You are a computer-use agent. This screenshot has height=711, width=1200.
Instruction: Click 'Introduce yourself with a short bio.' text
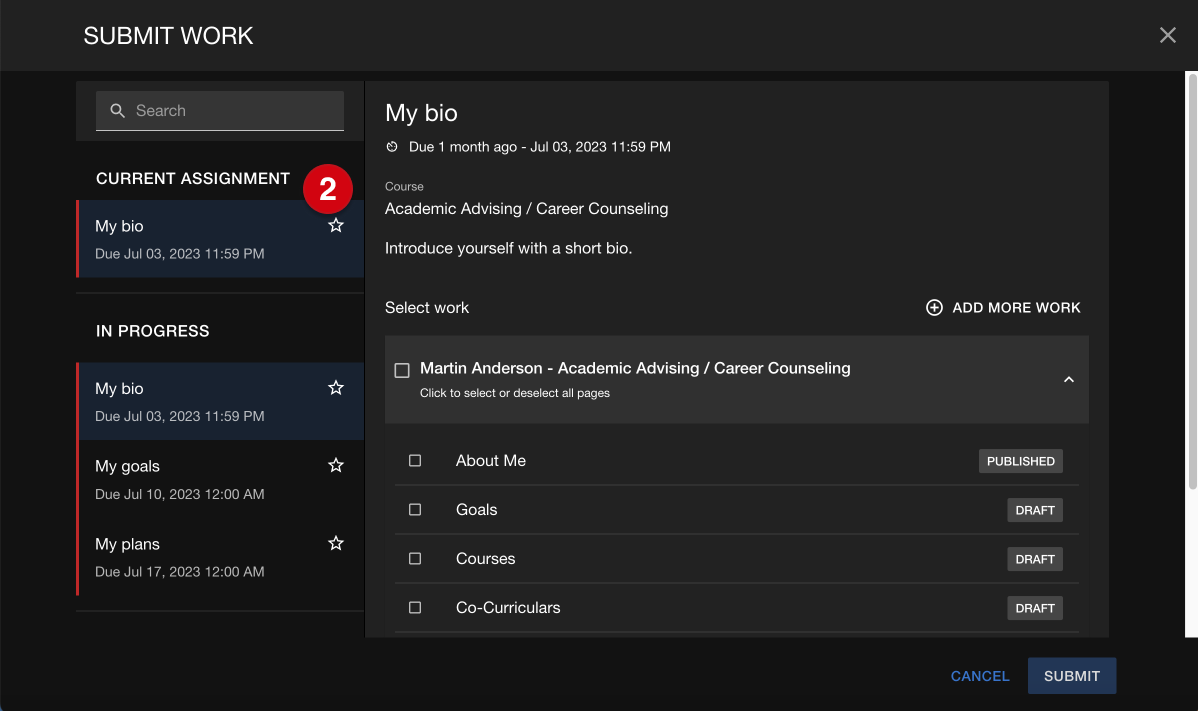point(508,248)
